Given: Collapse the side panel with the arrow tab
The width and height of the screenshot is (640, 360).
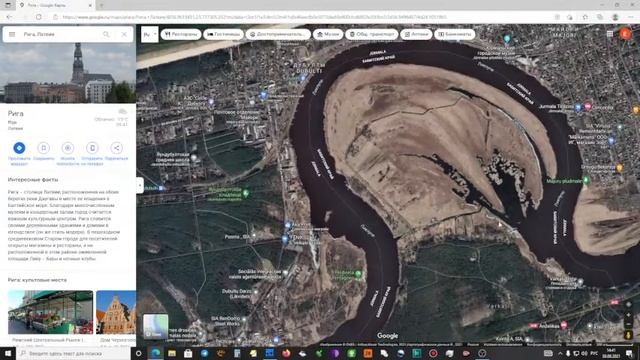Looking at the screenshot, I should pyautogui.click(x=140, y=185).
